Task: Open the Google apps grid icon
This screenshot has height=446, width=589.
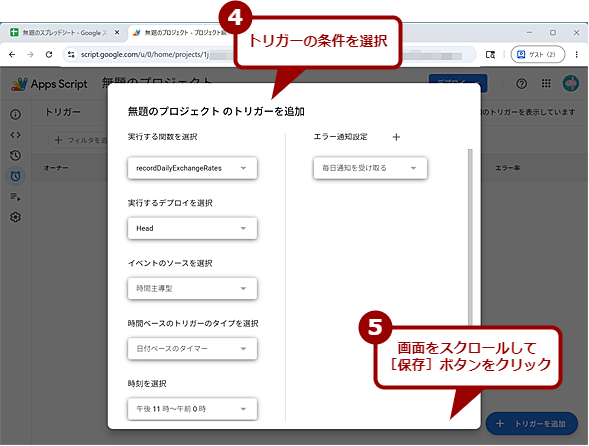Action: pyautogui.click(x=546, y=83)
